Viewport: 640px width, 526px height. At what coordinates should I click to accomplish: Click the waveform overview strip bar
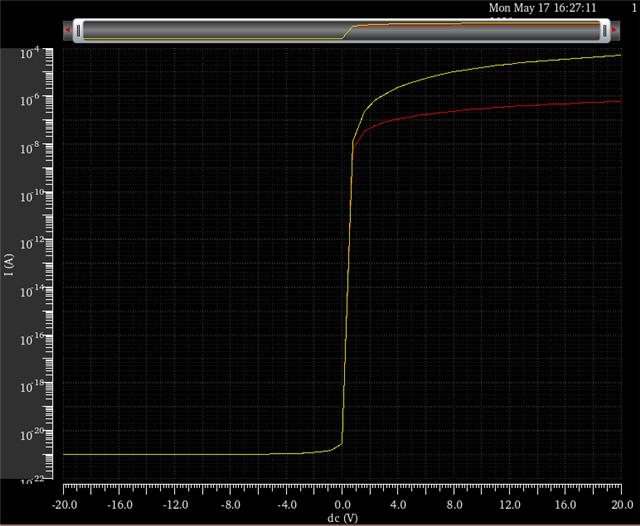click(341, 31)
